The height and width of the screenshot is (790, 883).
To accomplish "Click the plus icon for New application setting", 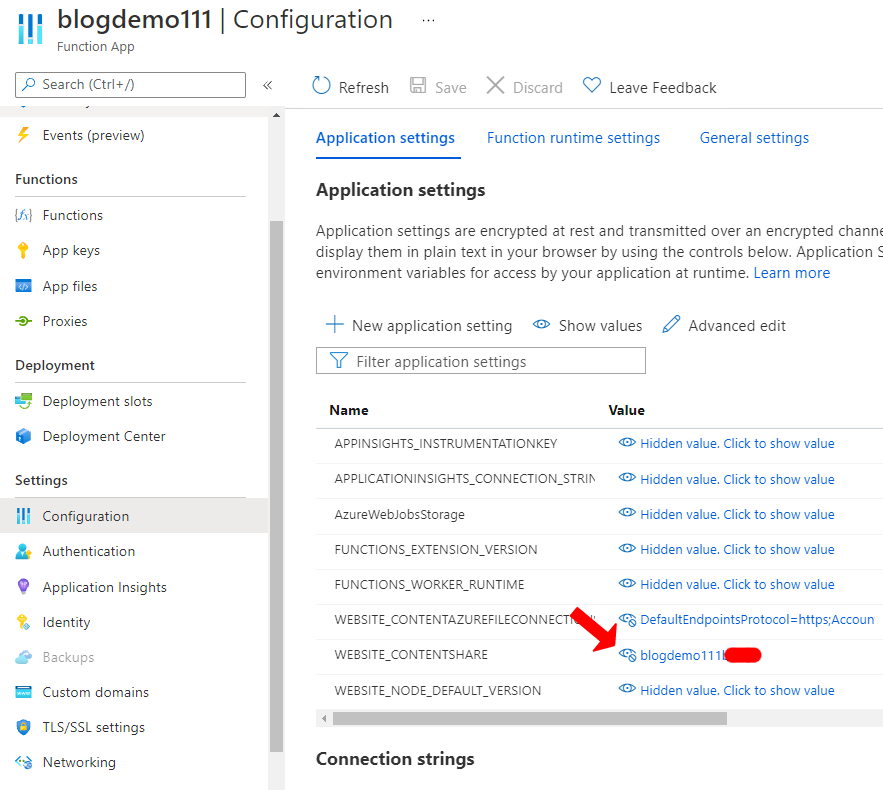I will [x=335, y=324].
